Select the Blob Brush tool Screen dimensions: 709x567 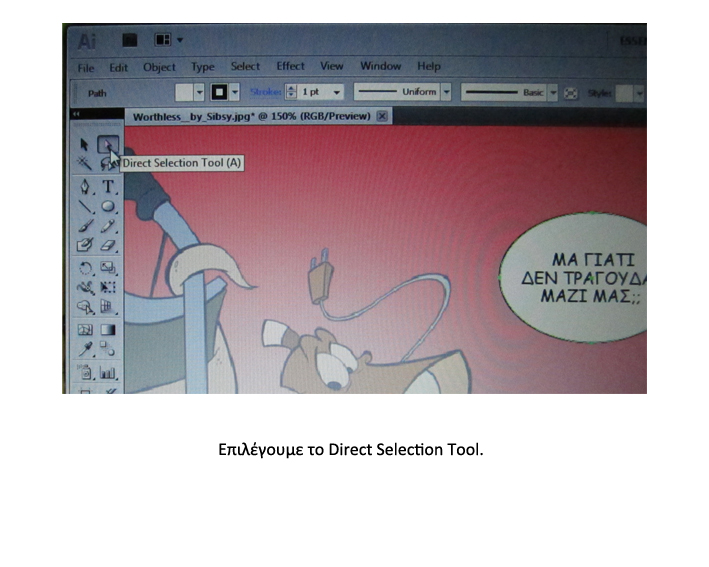click(x=85, y=245)
